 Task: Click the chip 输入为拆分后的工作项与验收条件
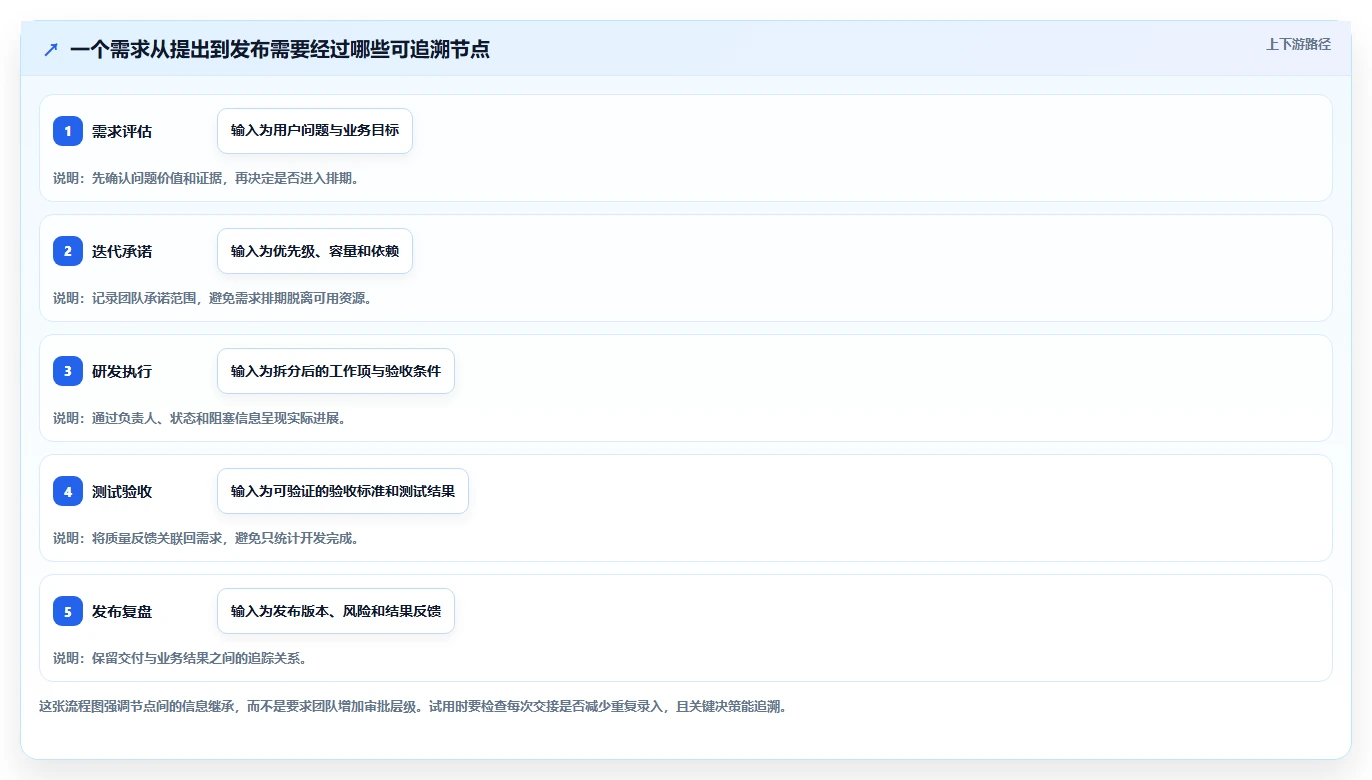(336, 371)
